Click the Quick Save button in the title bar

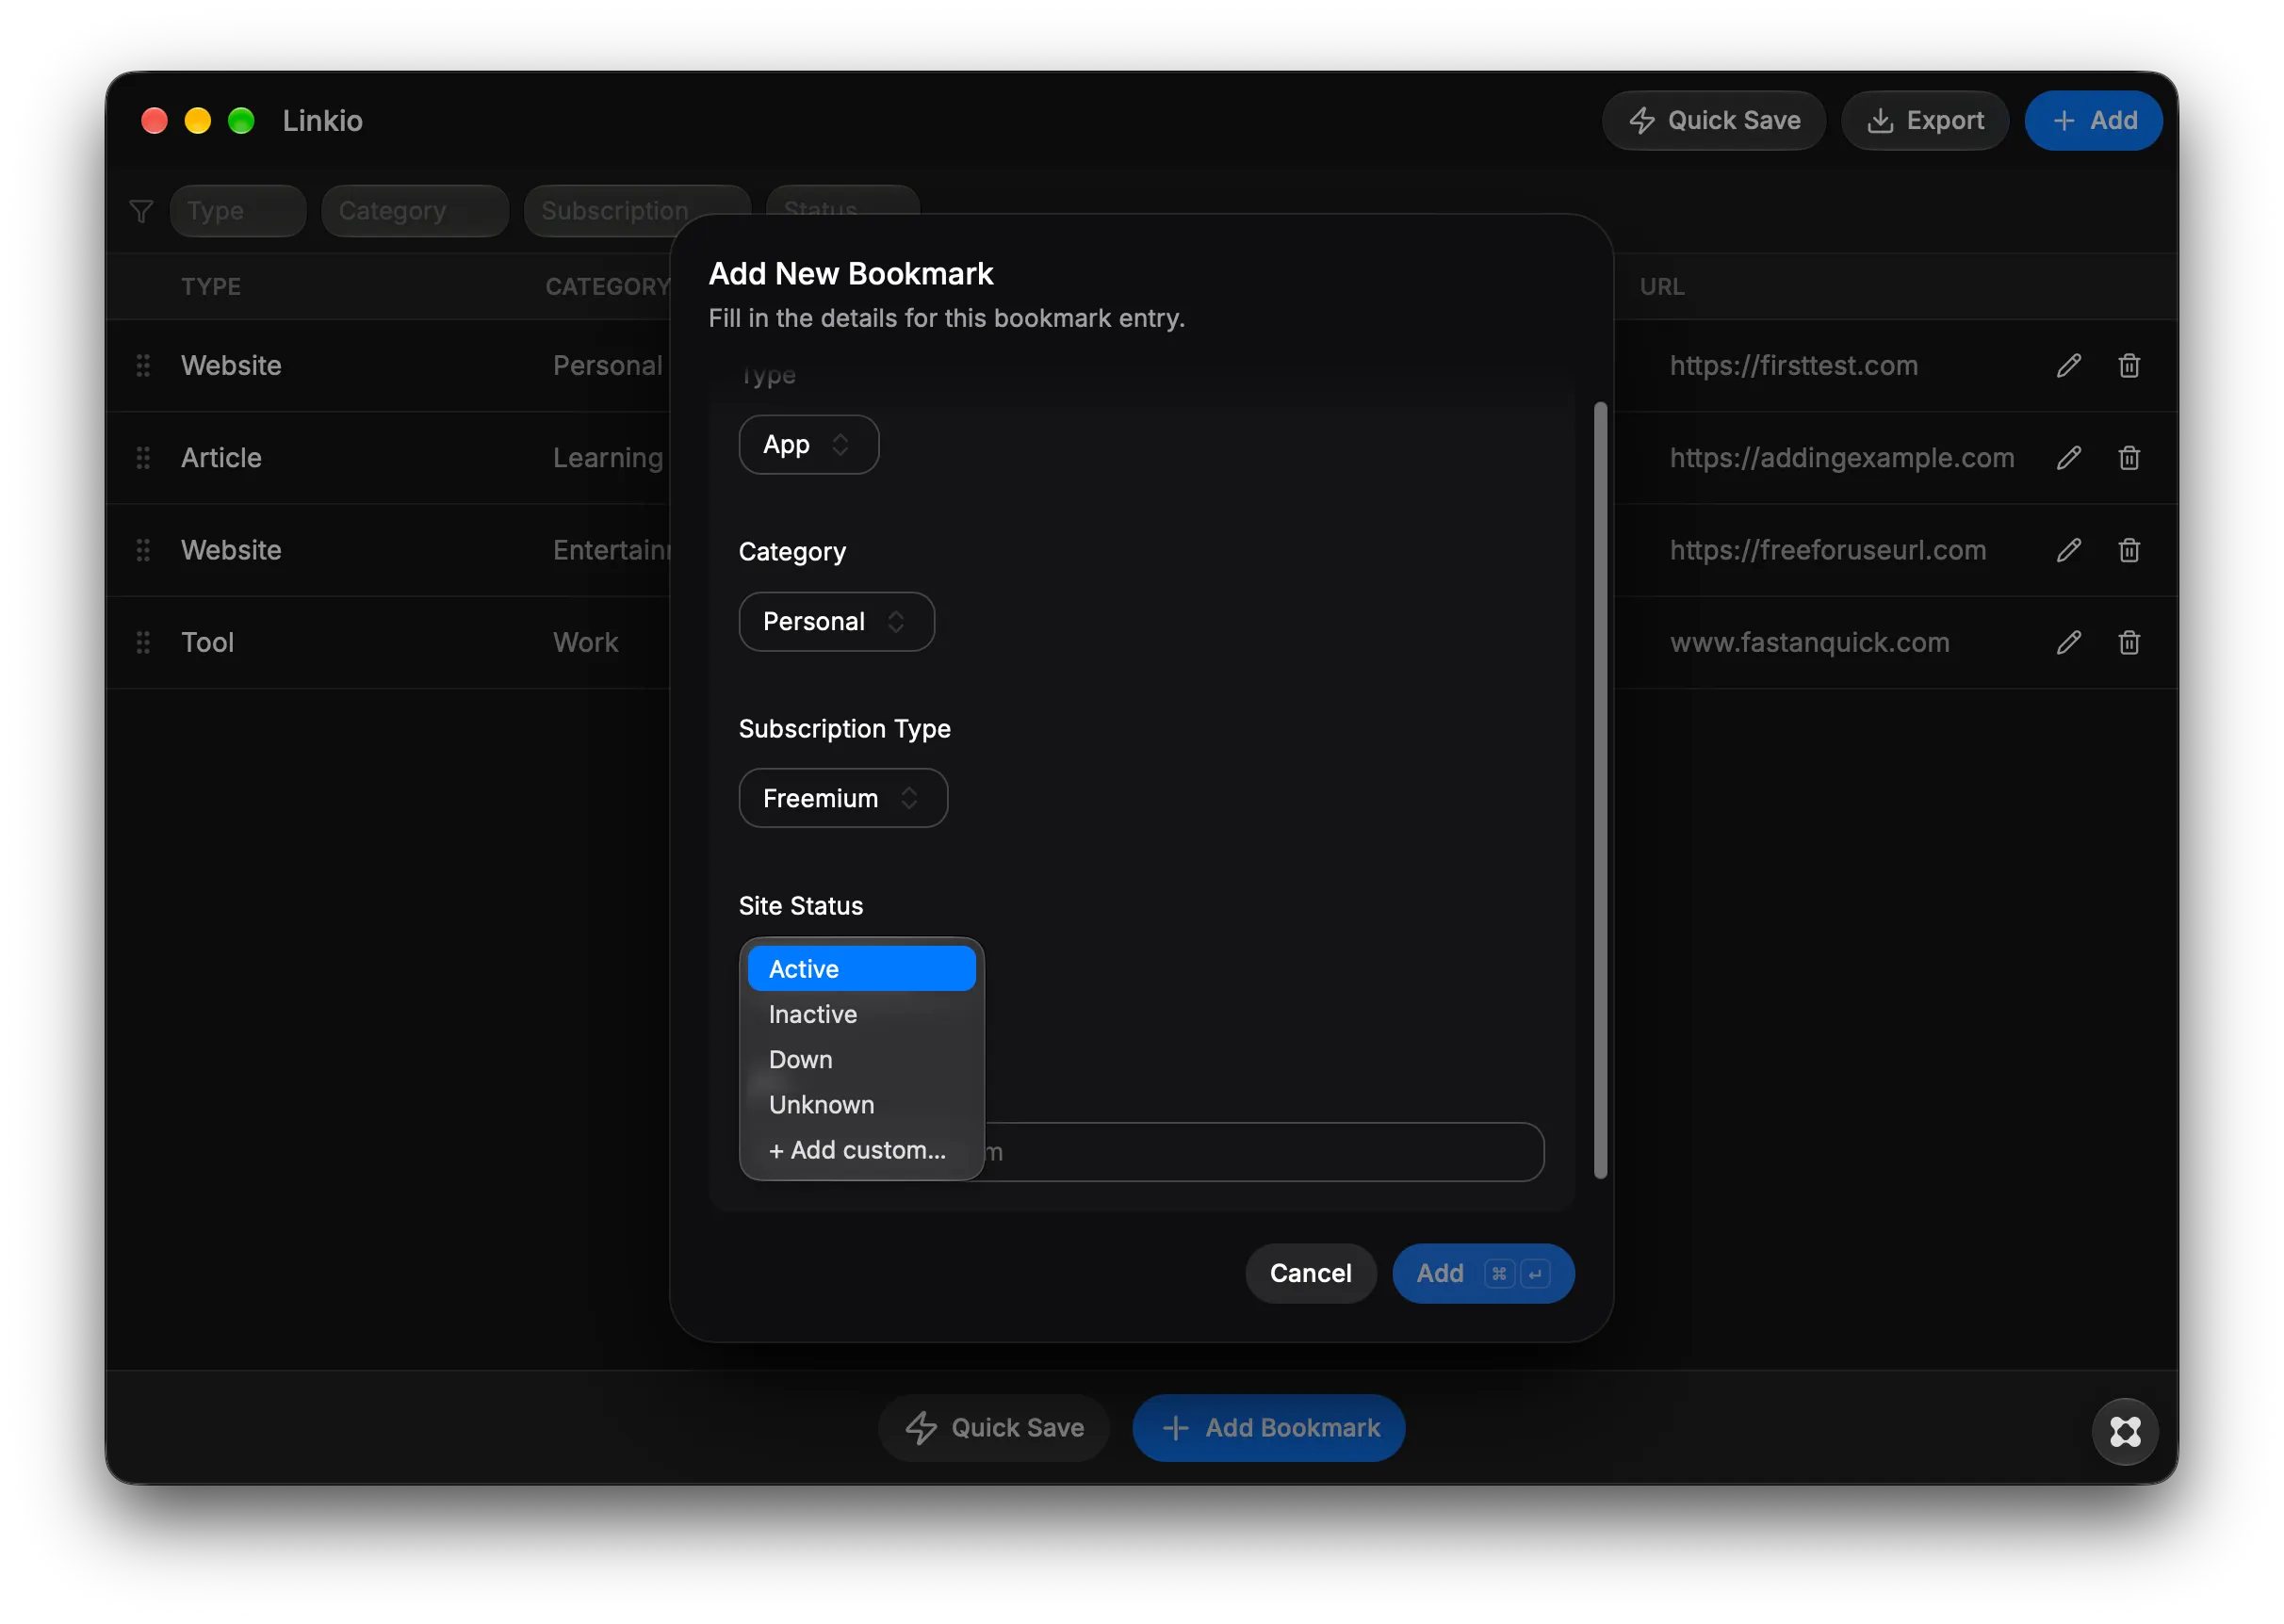1713,121
